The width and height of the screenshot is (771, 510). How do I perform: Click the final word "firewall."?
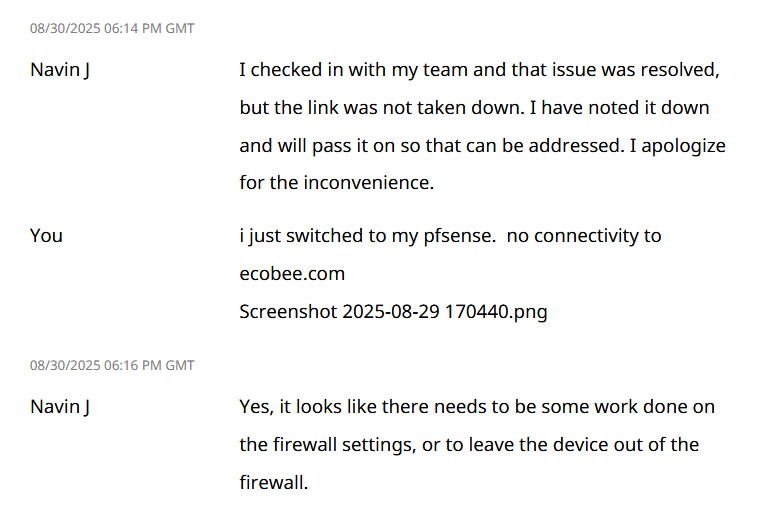(273, 482)
